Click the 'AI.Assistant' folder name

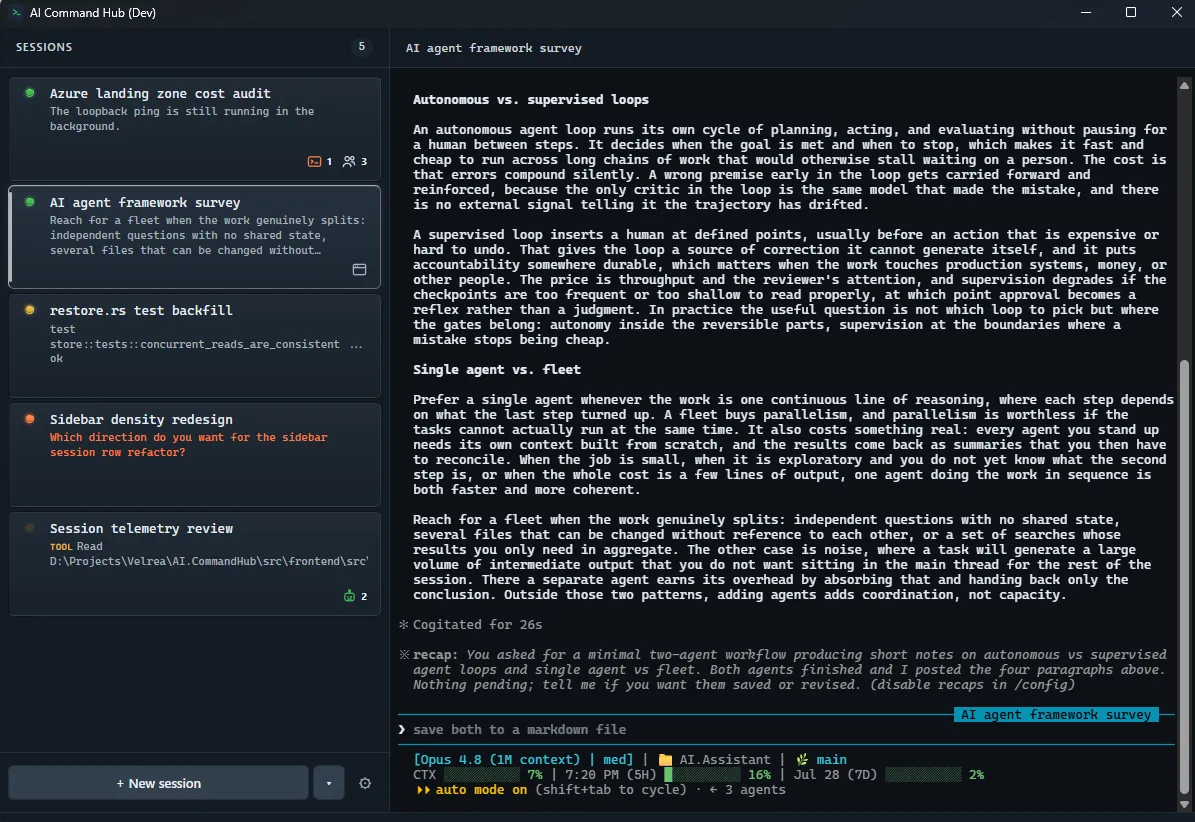click(725, 760)
